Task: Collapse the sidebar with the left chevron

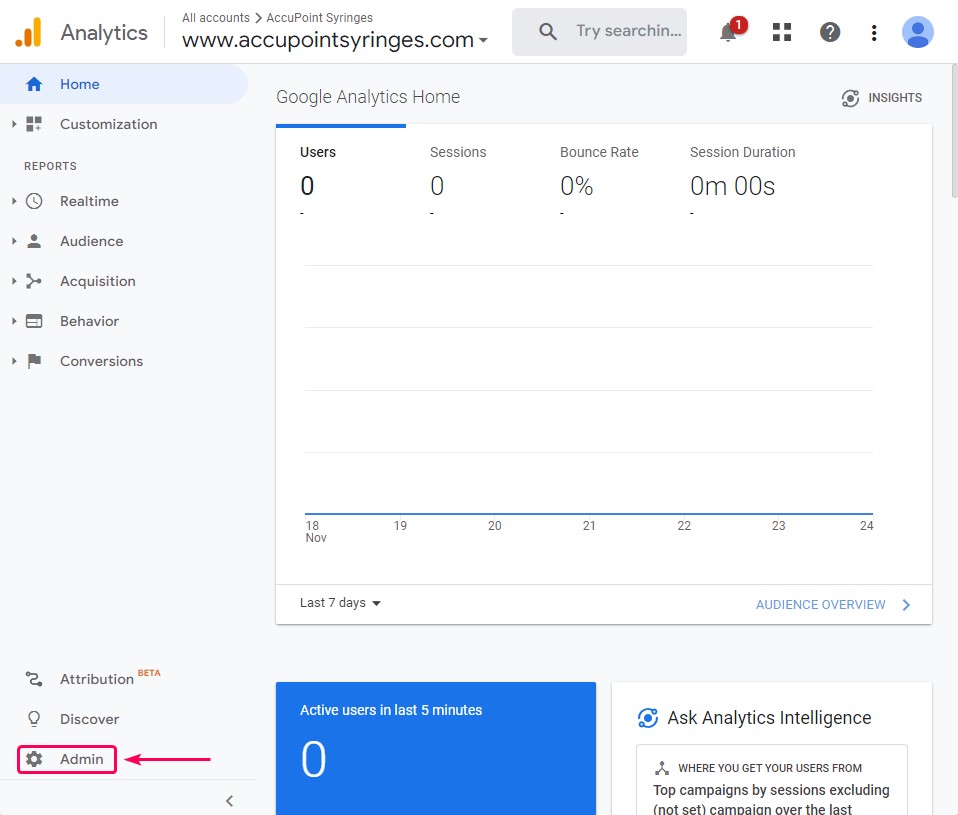Action: click(230, 801)
